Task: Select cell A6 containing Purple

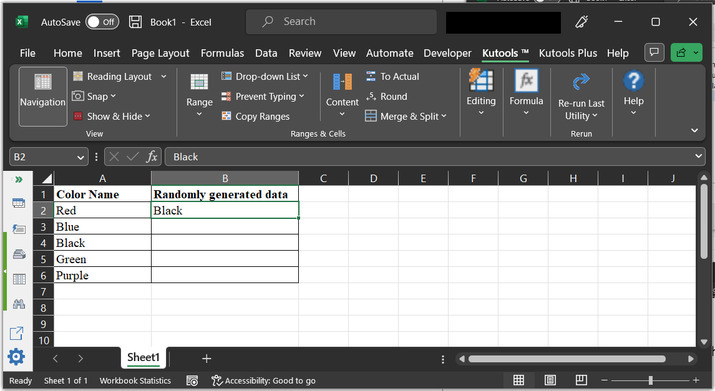Action: coord(103,275)
